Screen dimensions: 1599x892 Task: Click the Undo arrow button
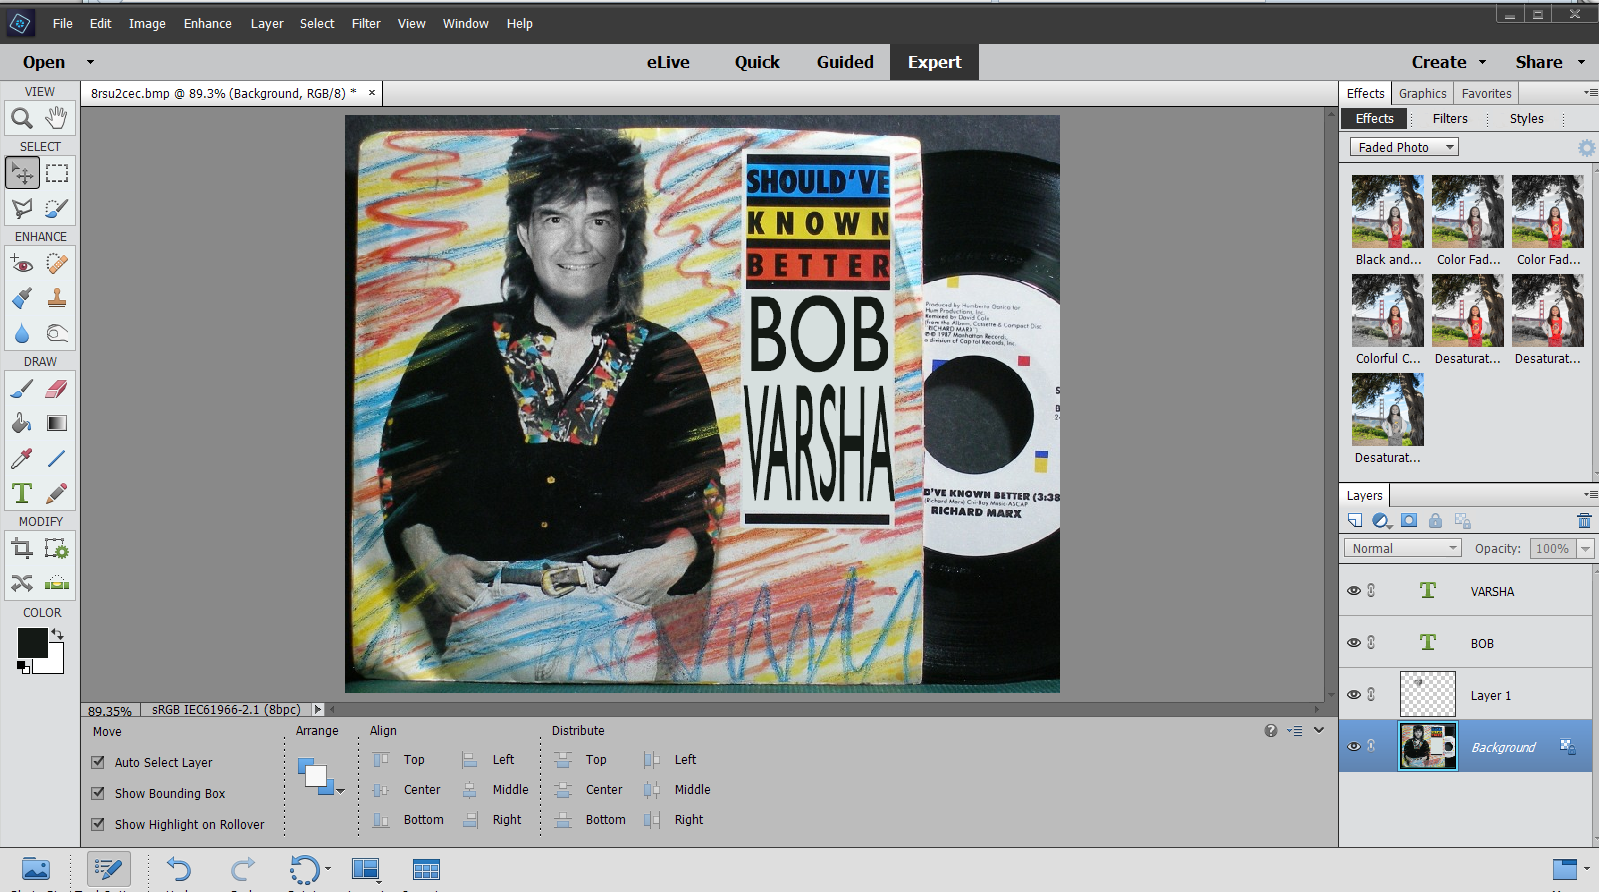[179, 869]
